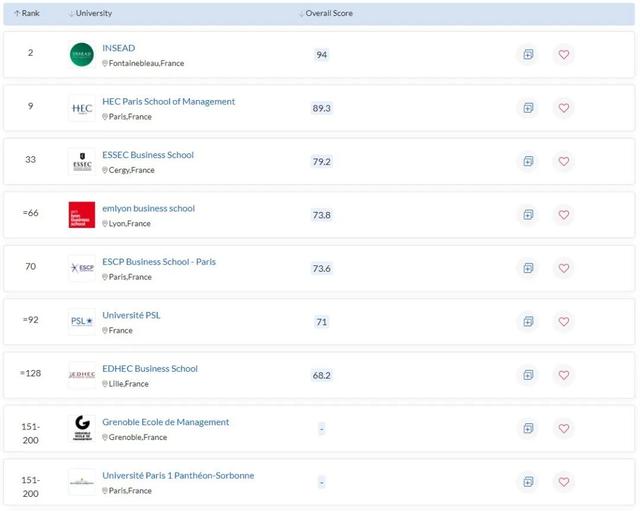This screenshot has width=640, height=511.
Task: Add HEC Paris to compare list
Action: [528, 108]
